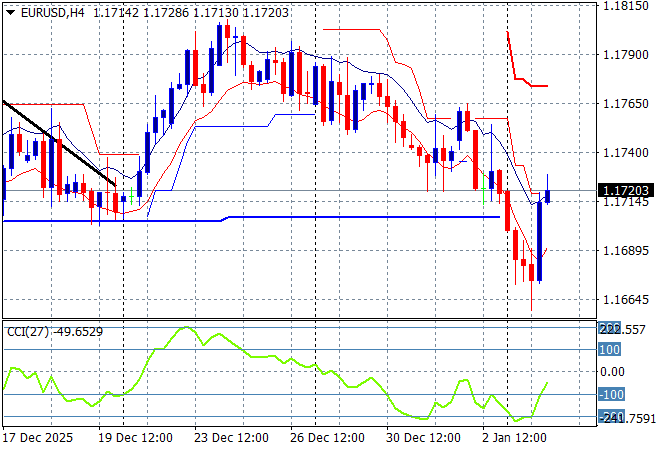
Task: Click the 17 Dec 2025 date label
Action: tap(37, 438)
